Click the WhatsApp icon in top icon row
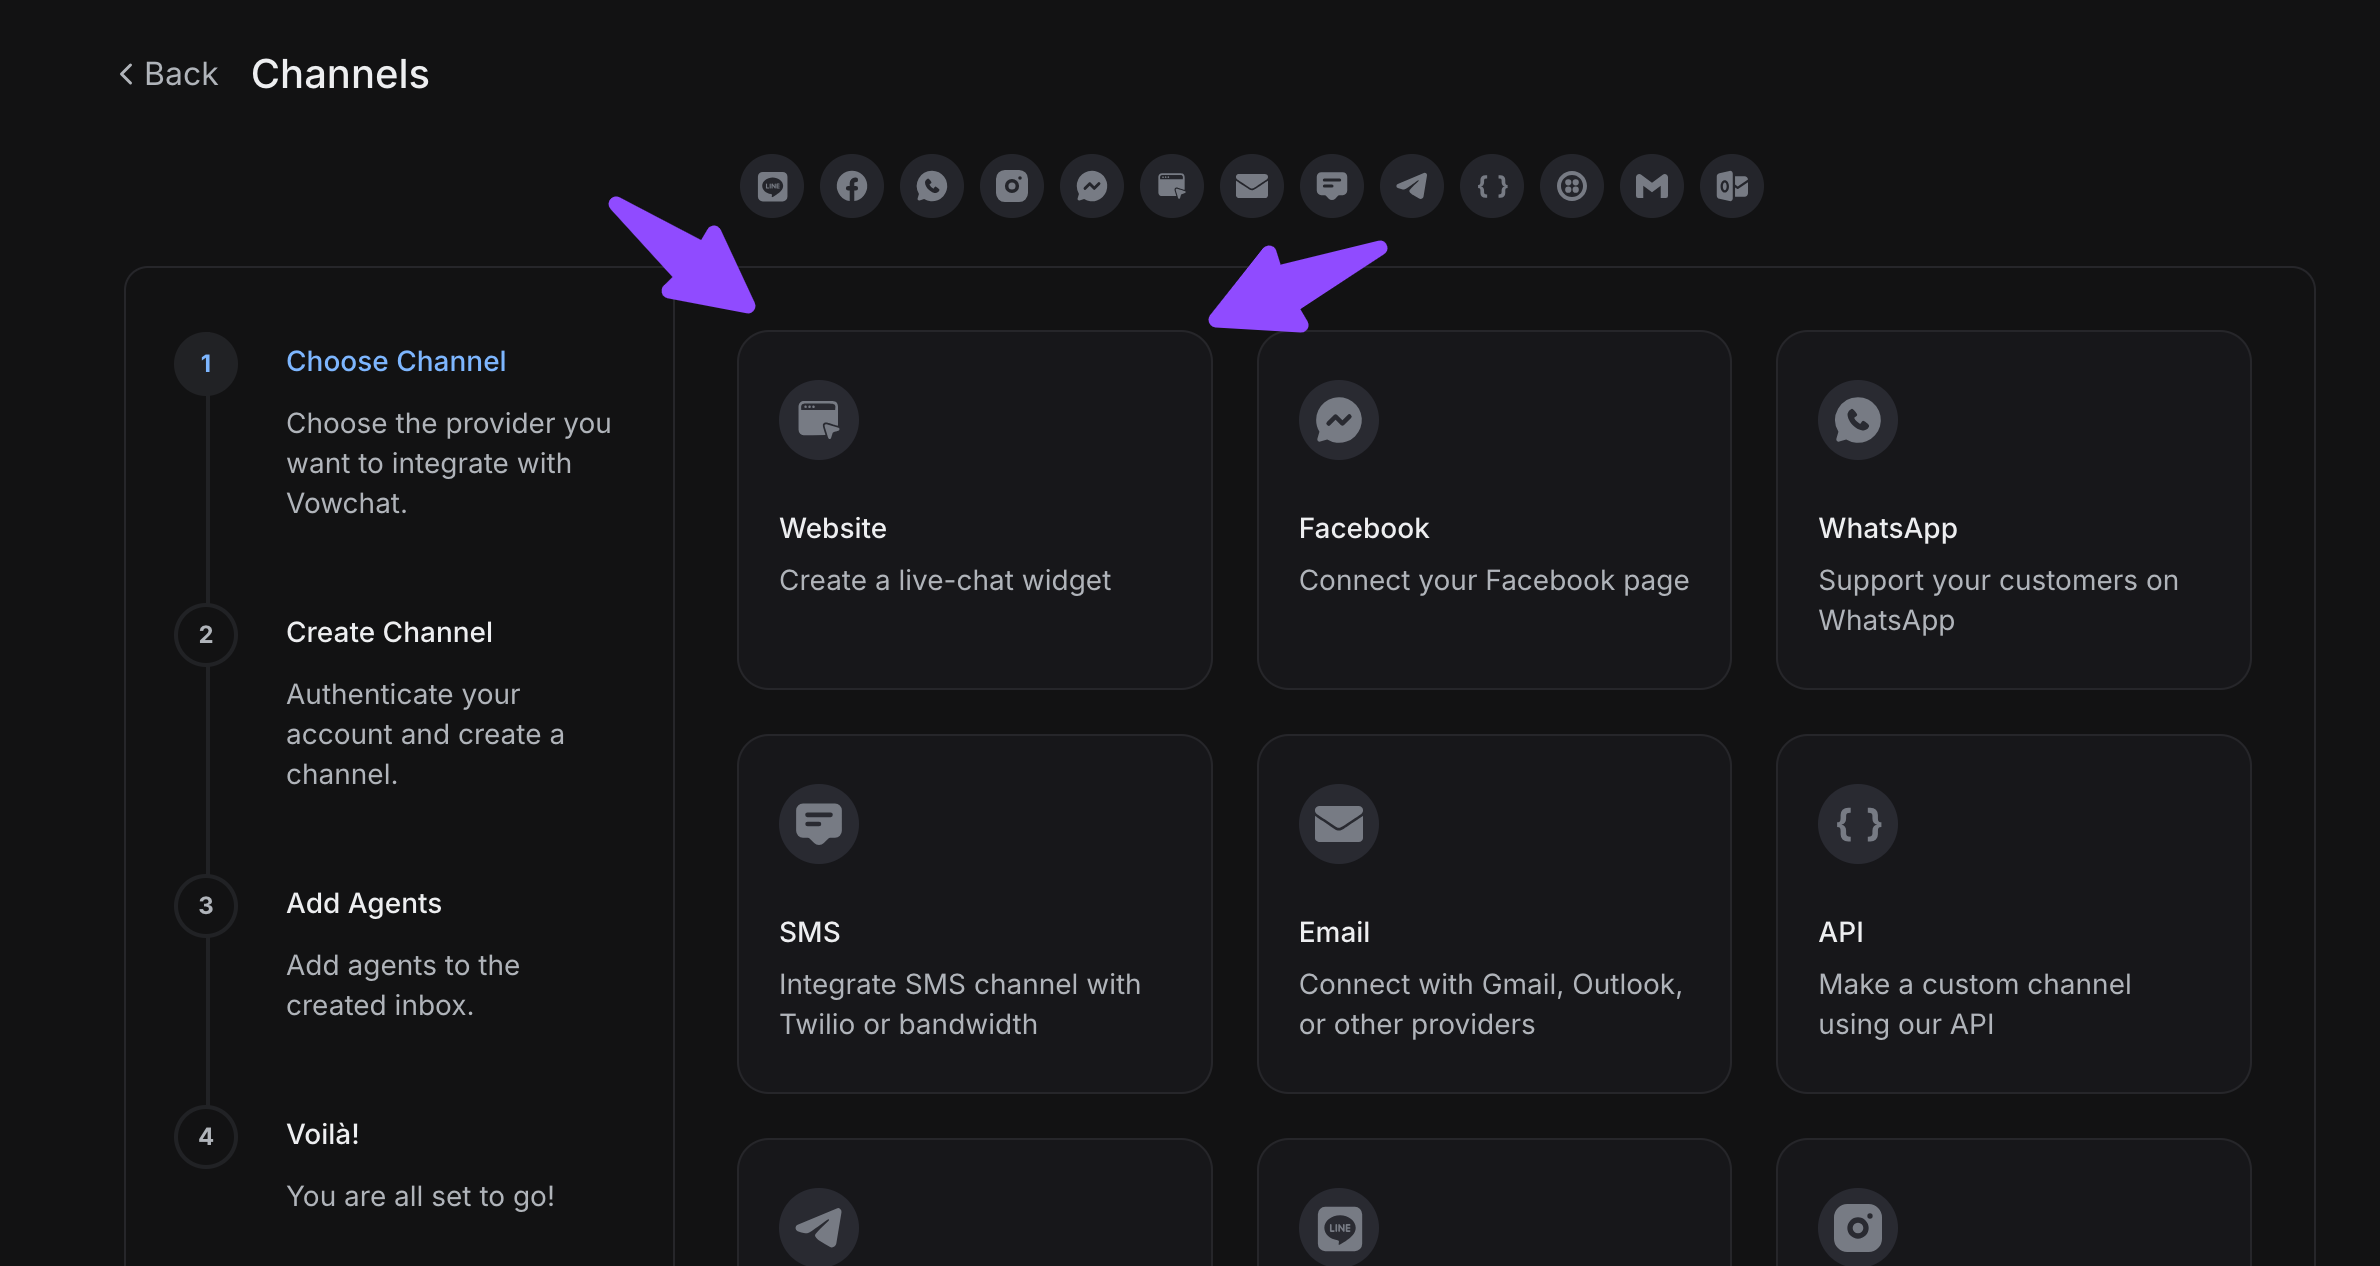The width and height of the screenshot is (2380, 1266). click(x=932, y=186)
